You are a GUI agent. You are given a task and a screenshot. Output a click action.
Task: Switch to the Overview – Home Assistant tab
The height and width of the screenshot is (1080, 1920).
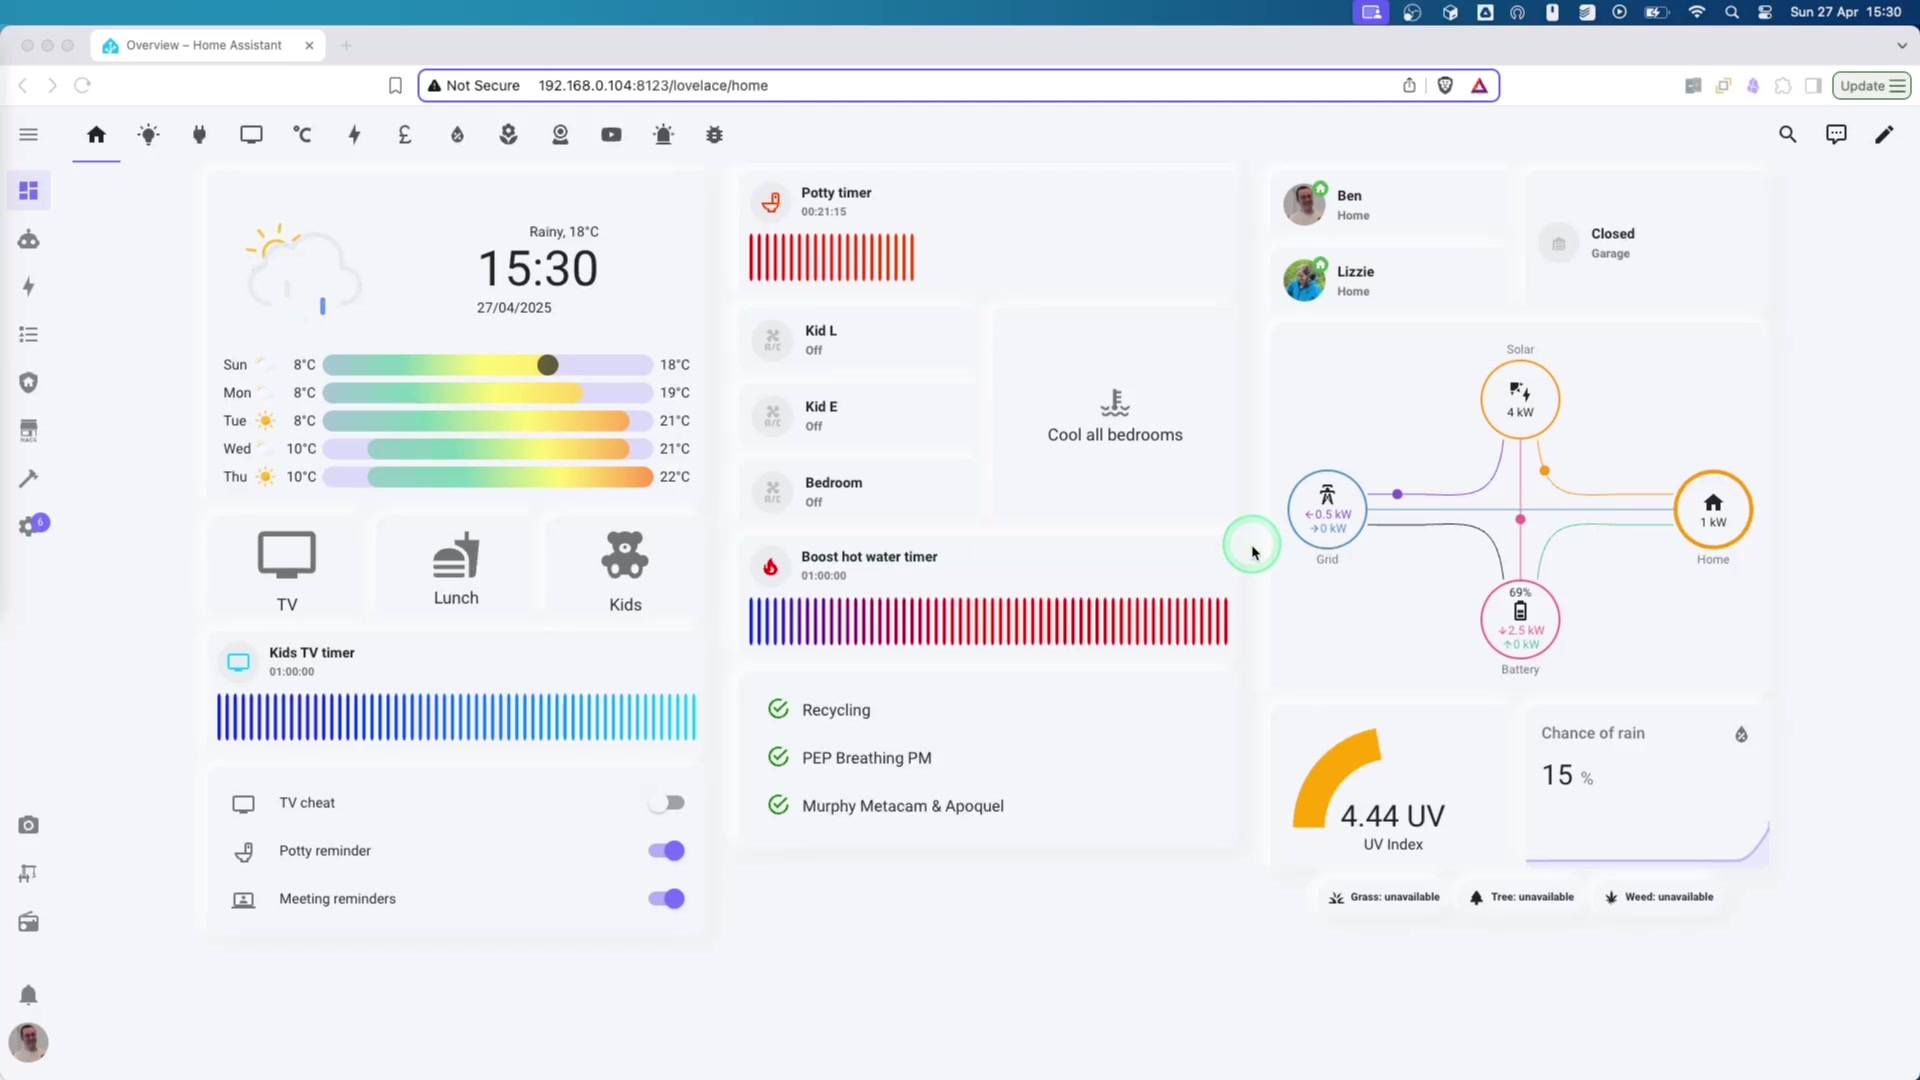pos(200,45)
